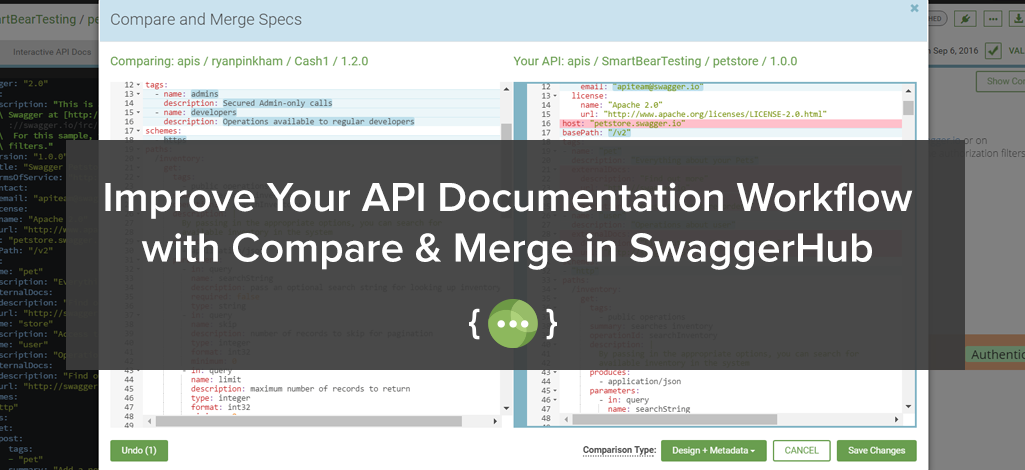
Task: Click right arrow of right editor horizontal scrollbar
Action: point(897,419)
